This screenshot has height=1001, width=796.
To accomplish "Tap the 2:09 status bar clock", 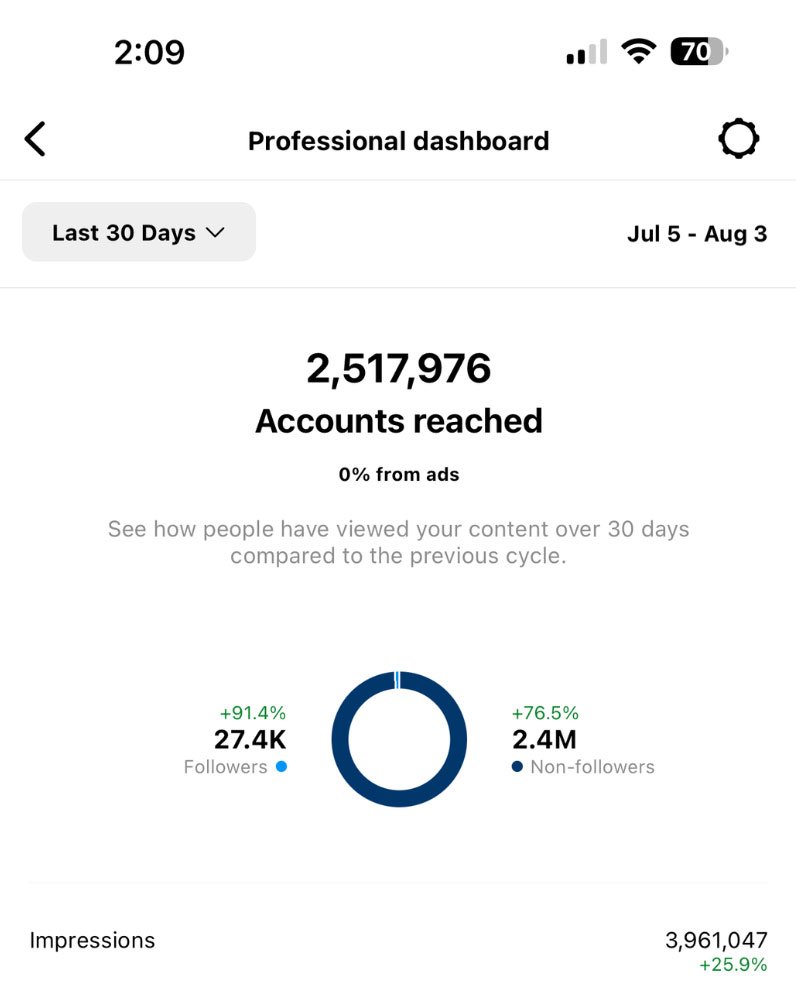I will (149, 52).
